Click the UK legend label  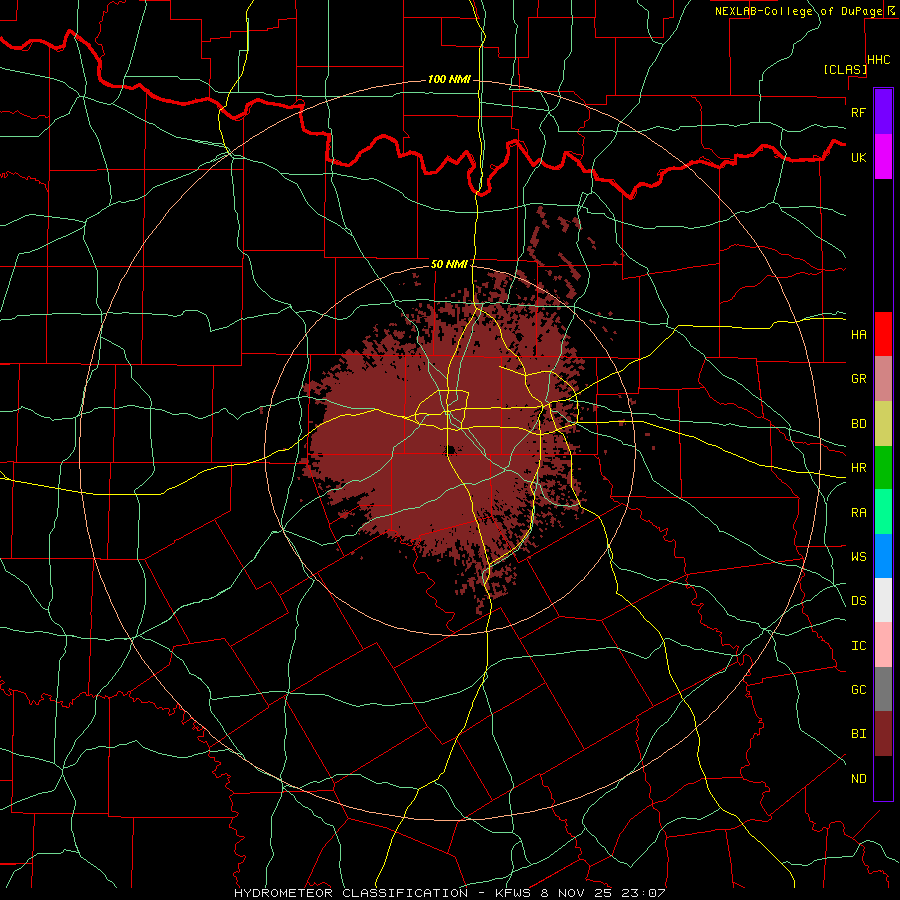[859, 157]
